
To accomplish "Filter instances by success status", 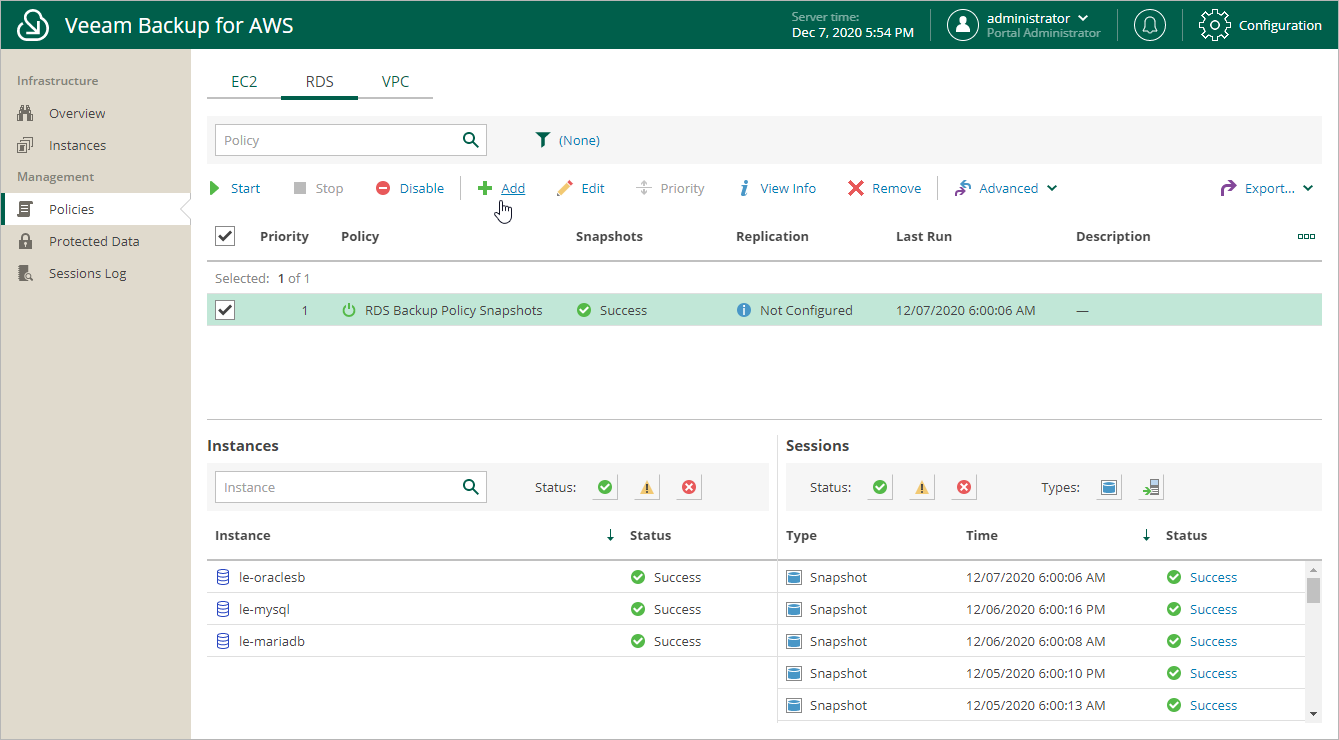I will click(605, 487).
